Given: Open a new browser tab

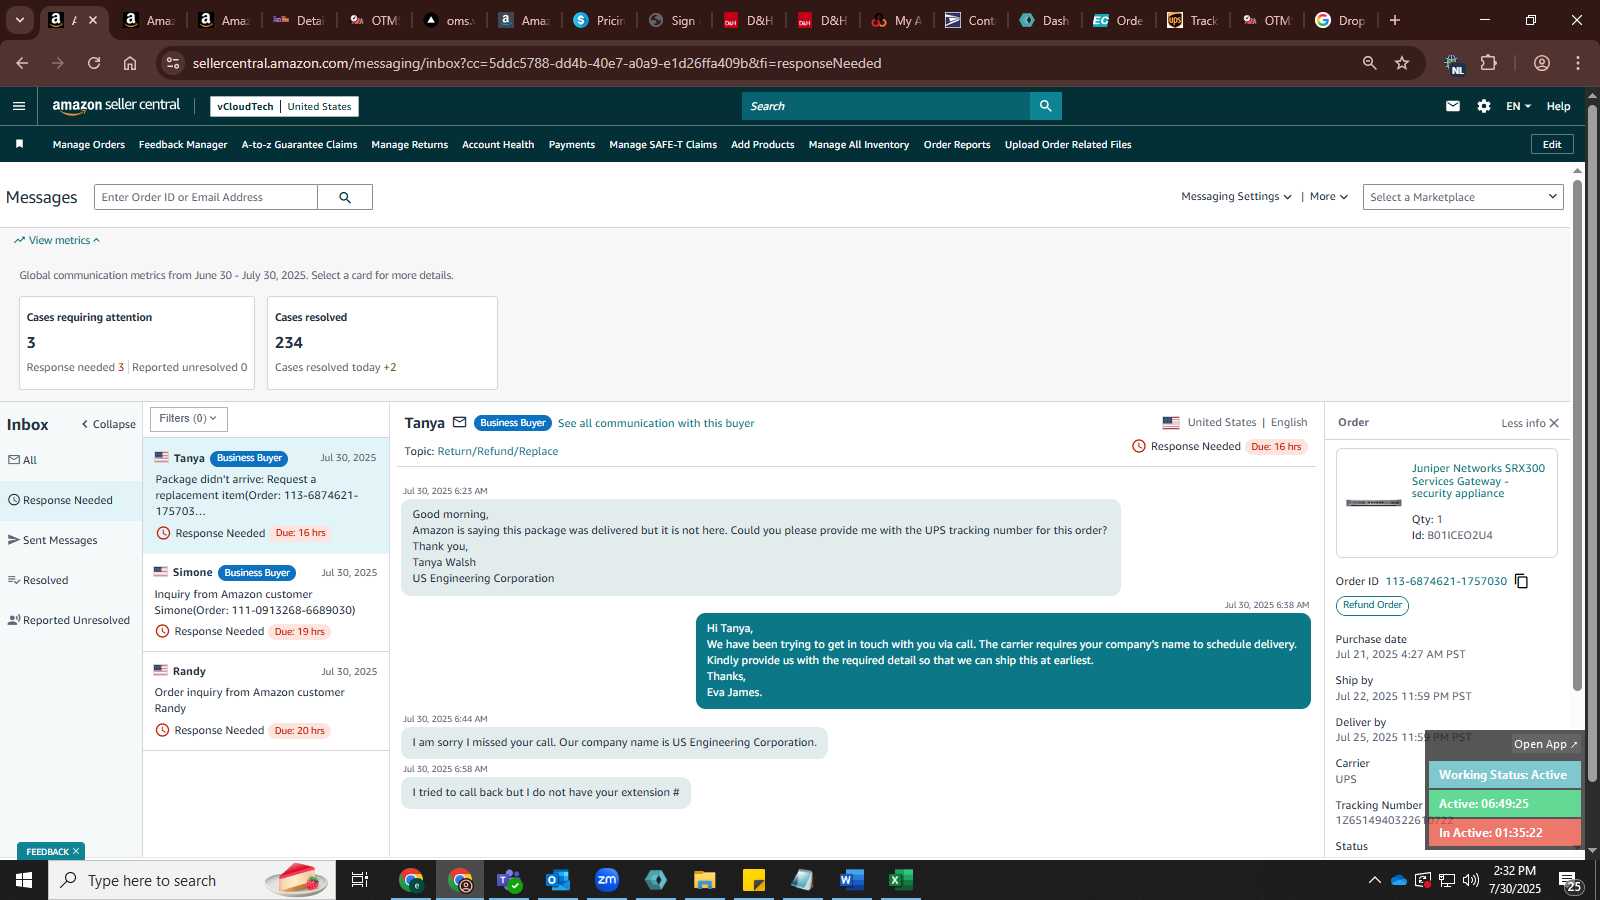Looking at the screenshot, I should 1395,20.
